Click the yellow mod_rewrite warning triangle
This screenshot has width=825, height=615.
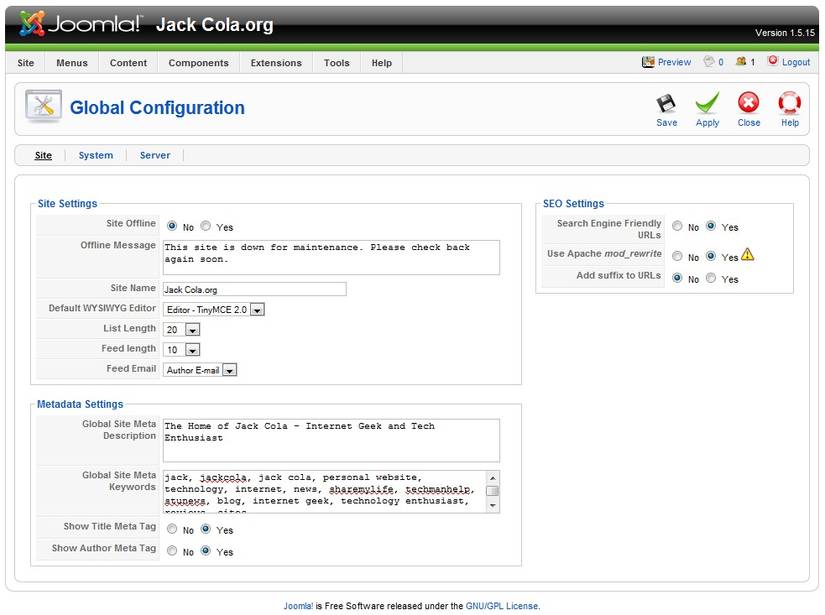tap(747, 255)
